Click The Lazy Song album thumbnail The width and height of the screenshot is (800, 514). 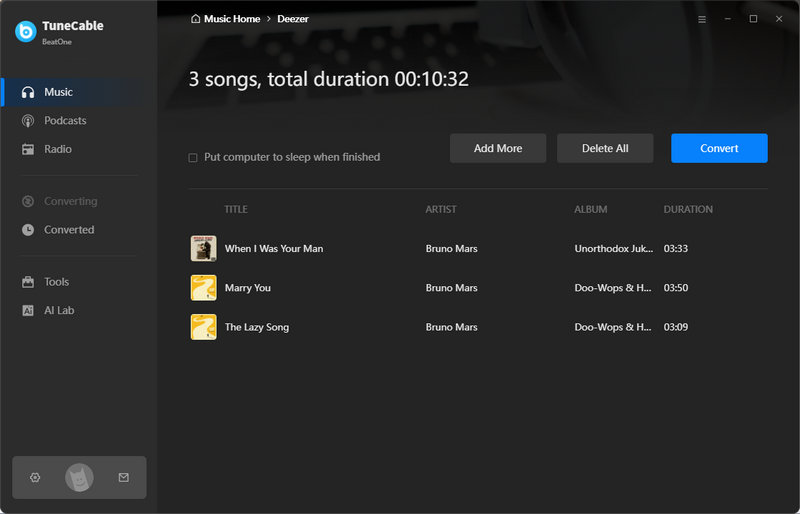(204, 327)
